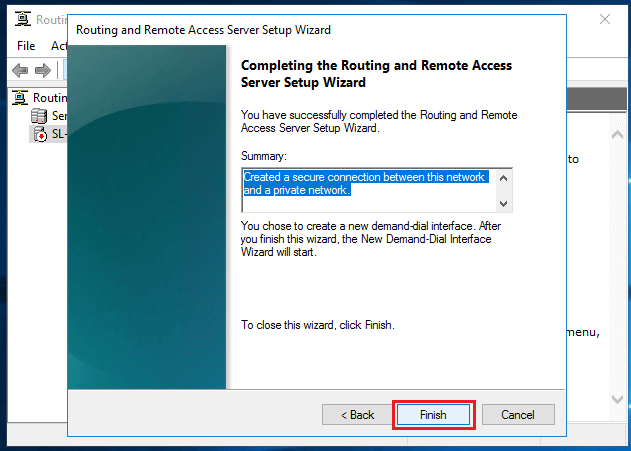Click up arrow of console scrollbar
The image size is (631, 451).
click(617, 135)
